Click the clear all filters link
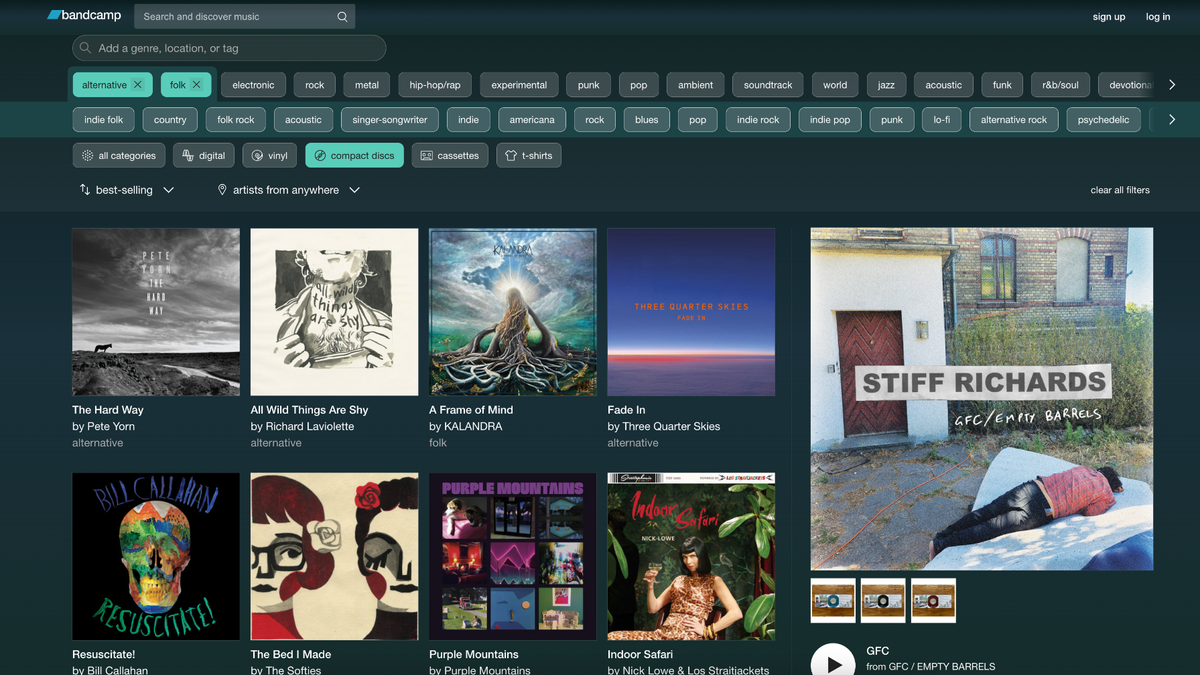This screenshot has width=1200, height=675. 1119,189
